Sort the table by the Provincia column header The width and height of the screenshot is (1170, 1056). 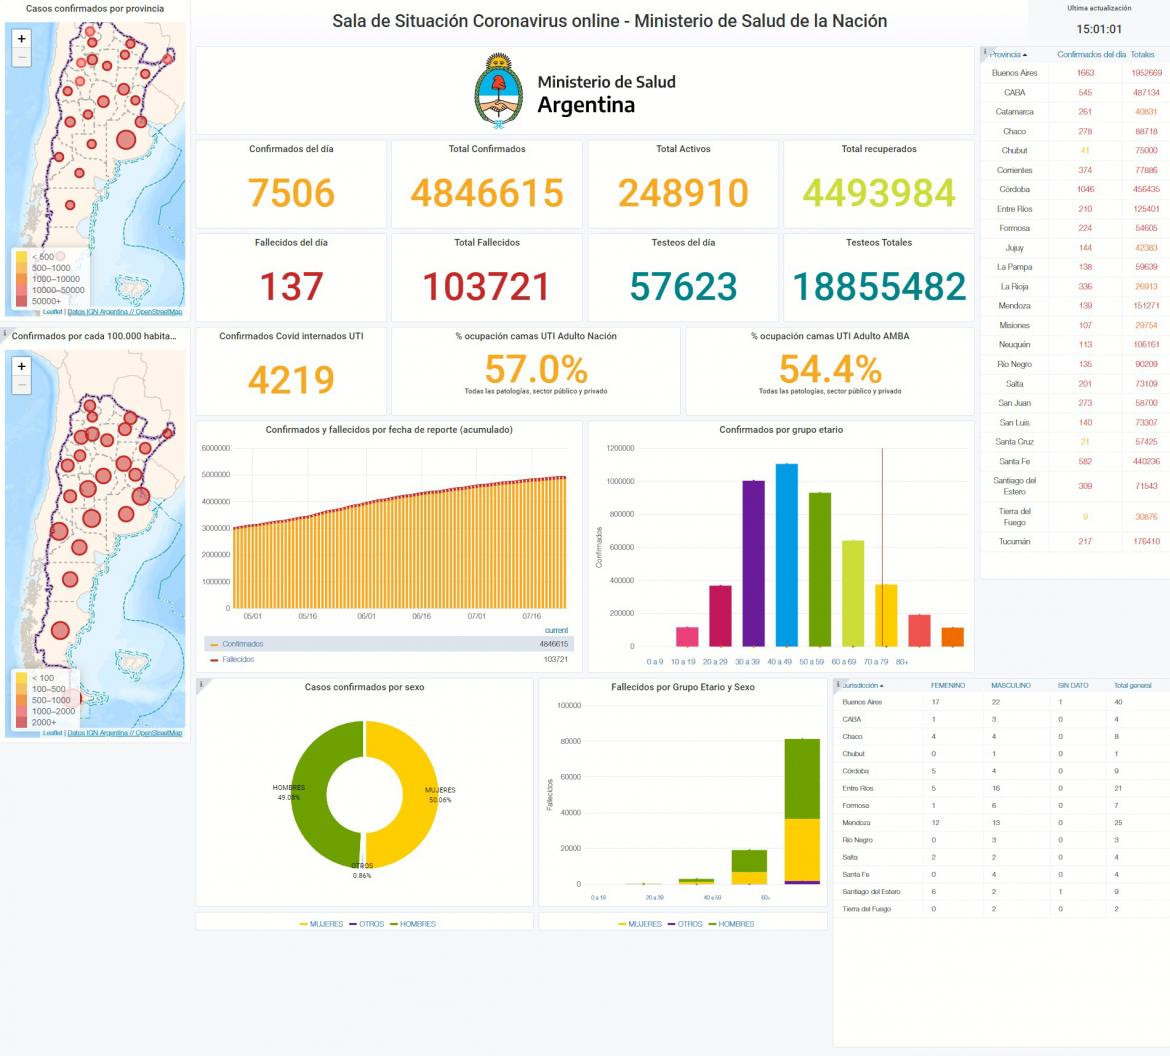coord(1008,54)
